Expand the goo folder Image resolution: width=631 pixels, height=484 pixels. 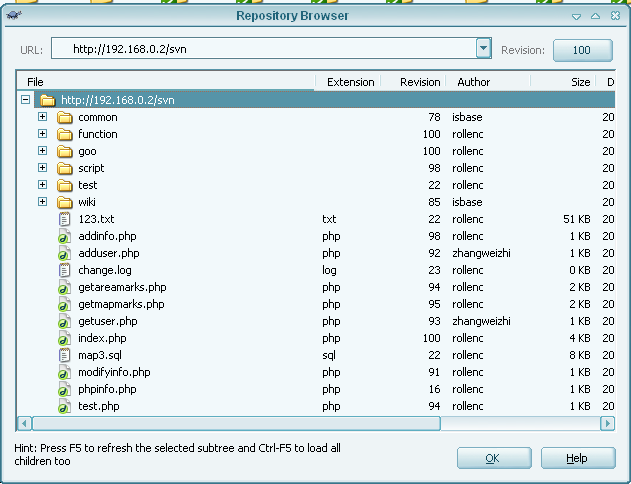[42, 150]
